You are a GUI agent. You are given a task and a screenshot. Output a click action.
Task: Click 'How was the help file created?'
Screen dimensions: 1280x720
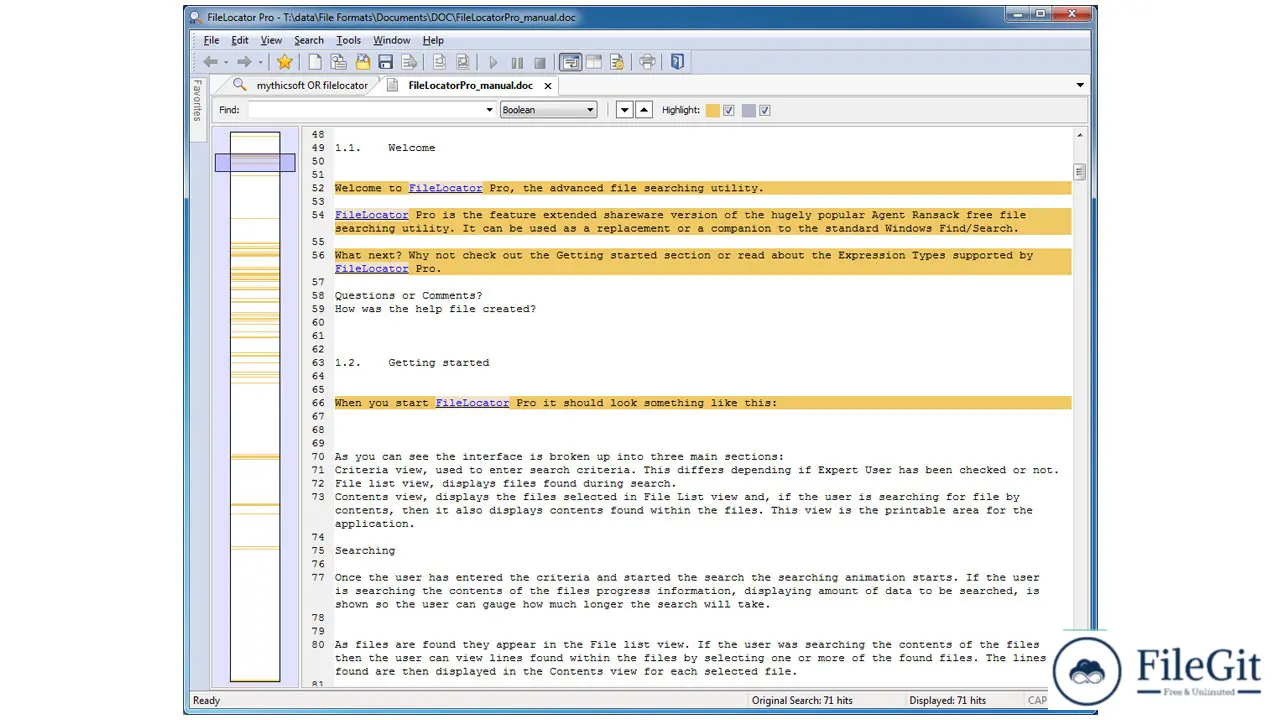point(435,309)
